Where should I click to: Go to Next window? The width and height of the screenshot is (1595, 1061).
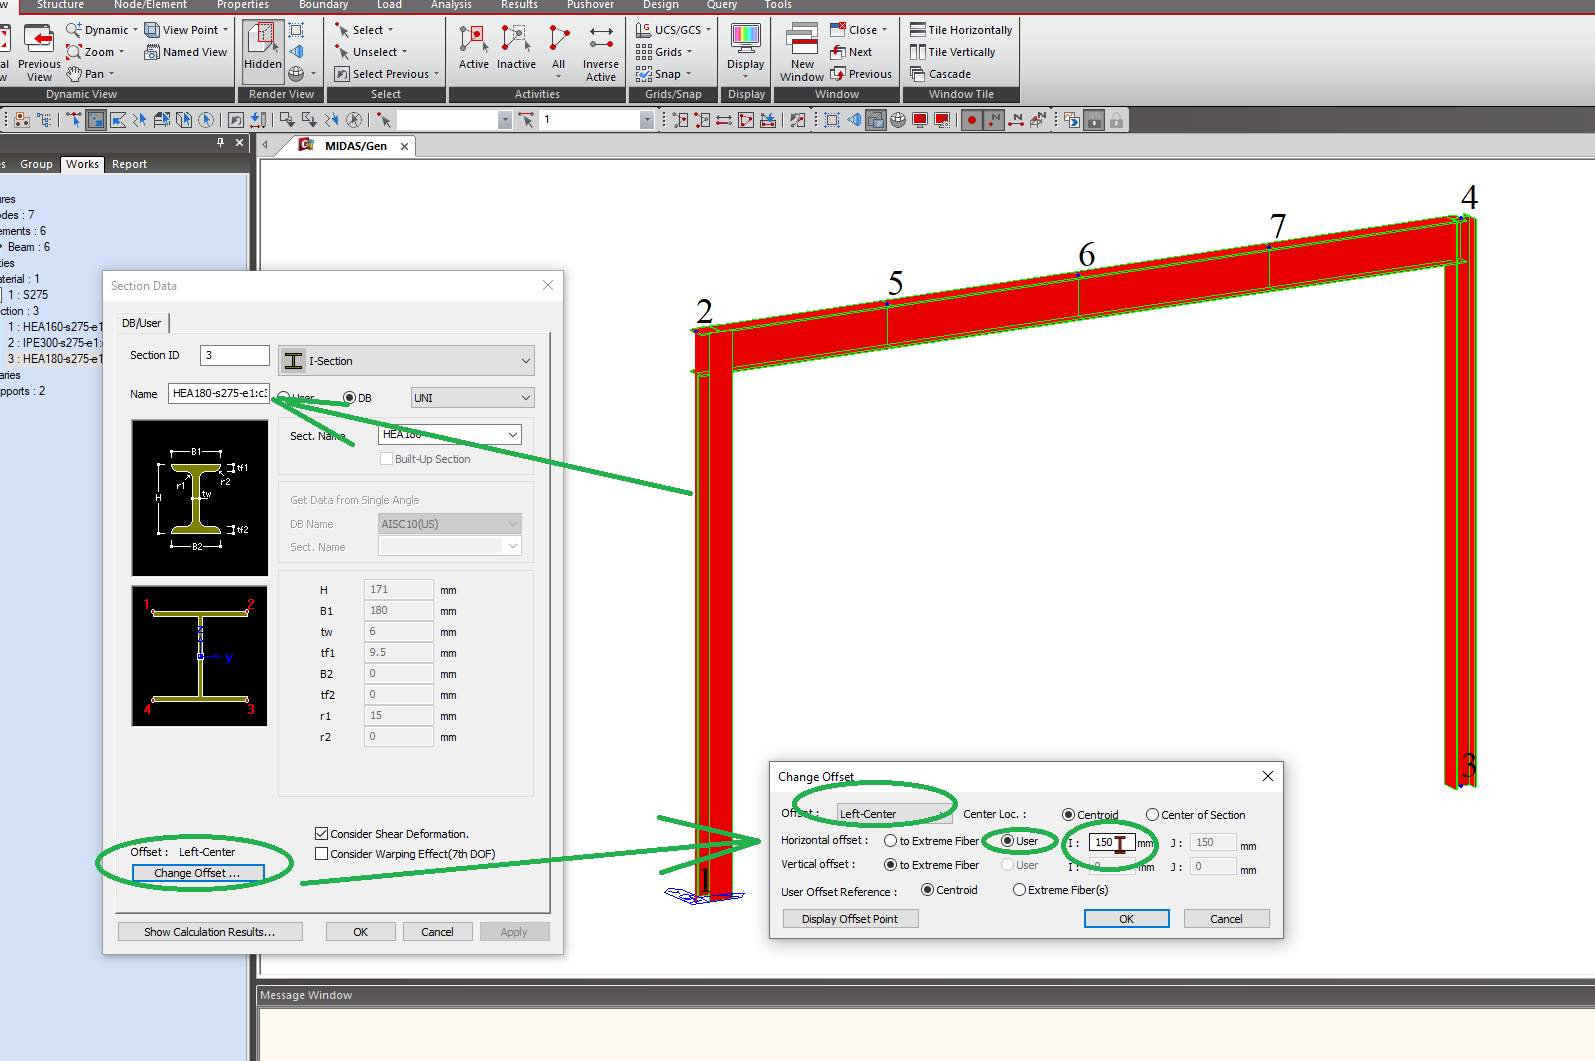pos(851,52)
